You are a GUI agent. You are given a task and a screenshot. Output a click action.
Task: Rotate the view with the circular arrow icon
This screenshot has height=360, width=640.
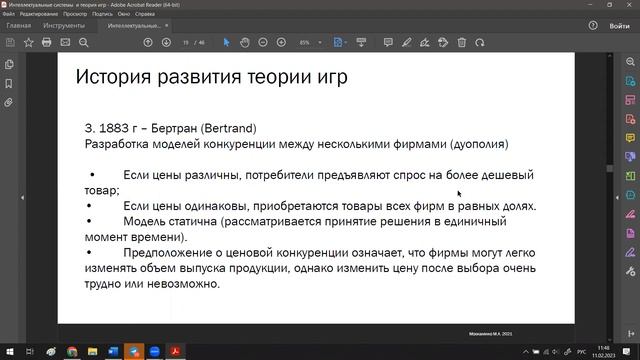pyautogui.click(x=480, y=42)
